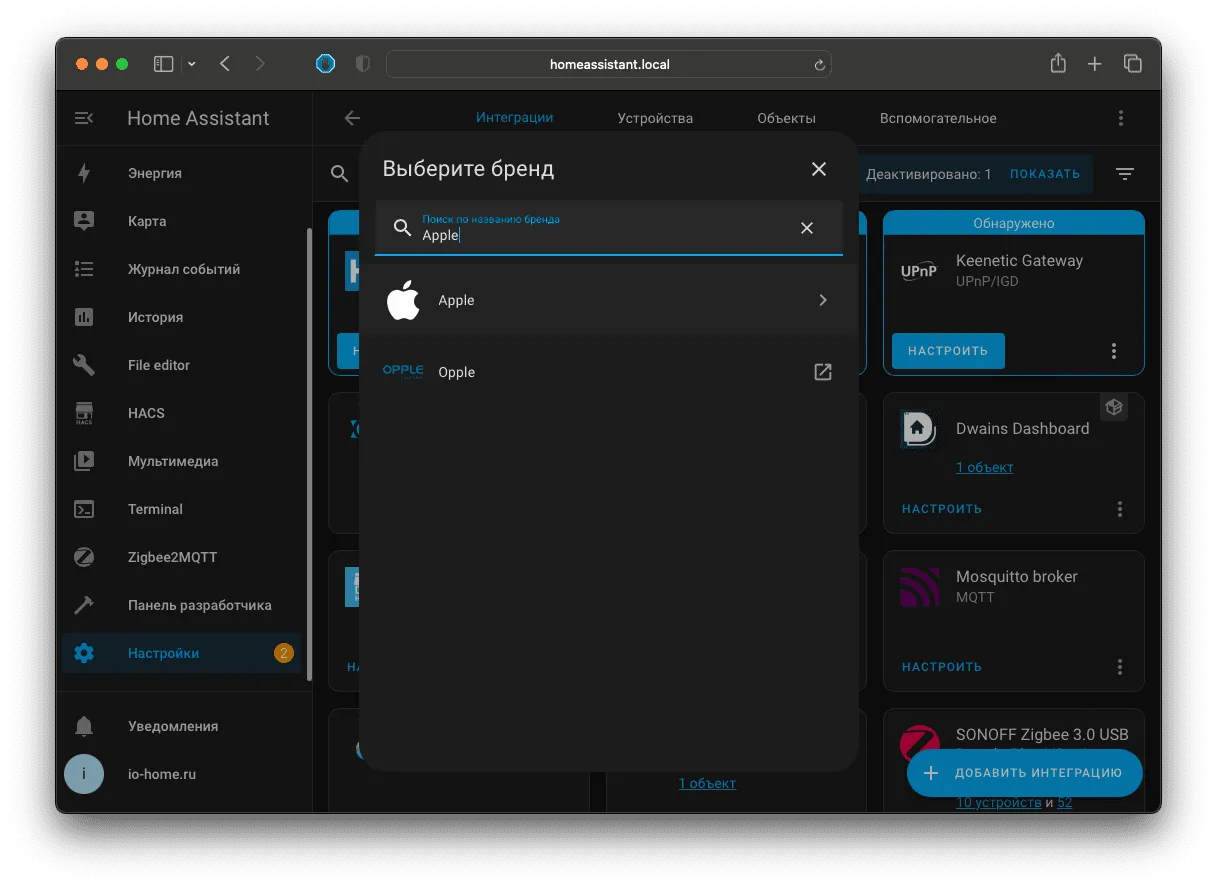Viewport: 1217px width, 887px height.
Task: Open Keenetic Gateway three-dot menu
Action: (1114, 351)
